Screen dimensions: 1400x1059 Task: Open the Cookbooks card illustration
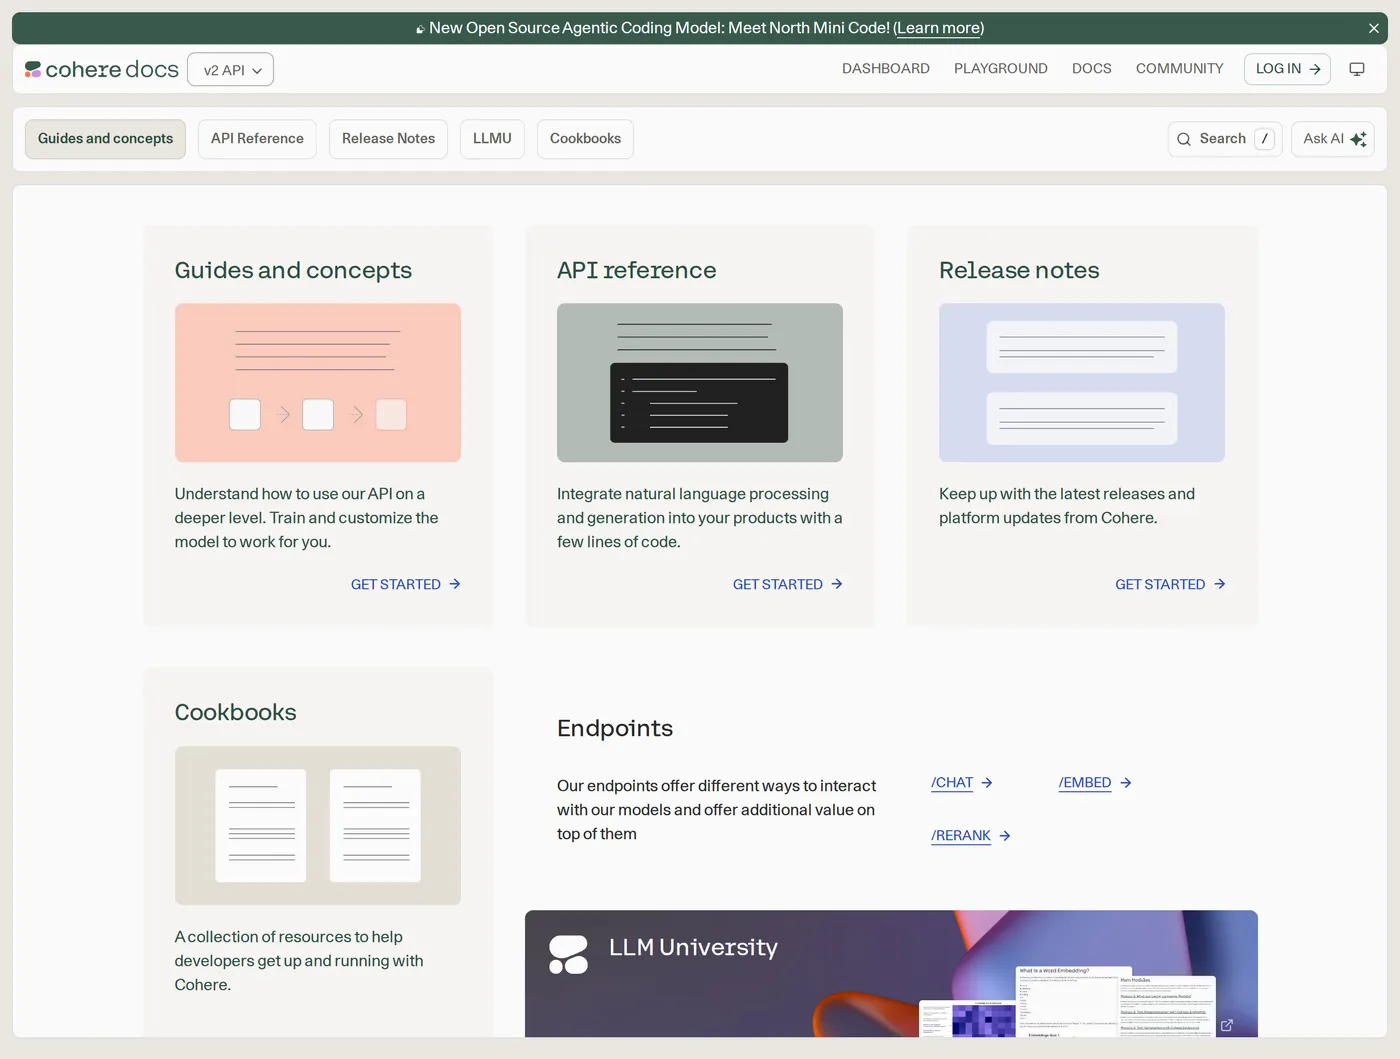click(318, 826)
